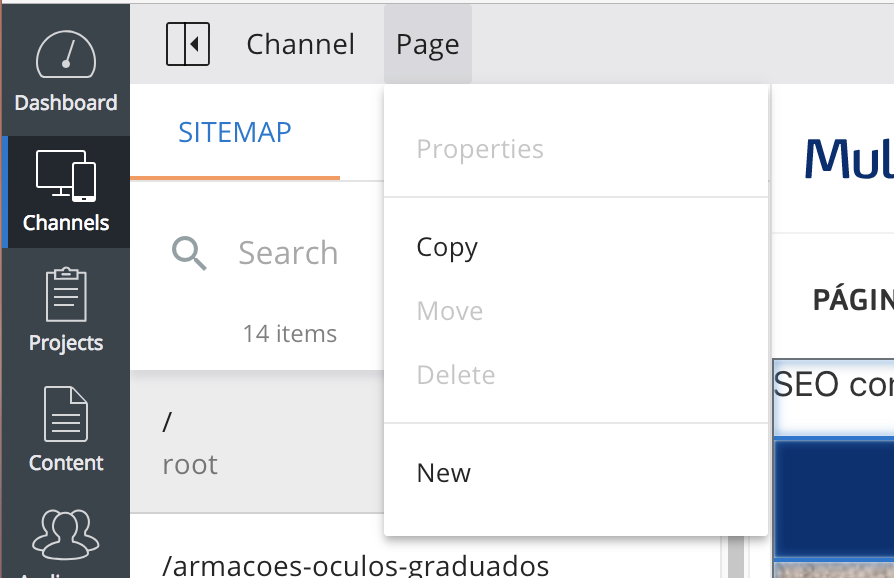Click the sitemap list scrollbar

pyautogui.click(x=736, y=557)
